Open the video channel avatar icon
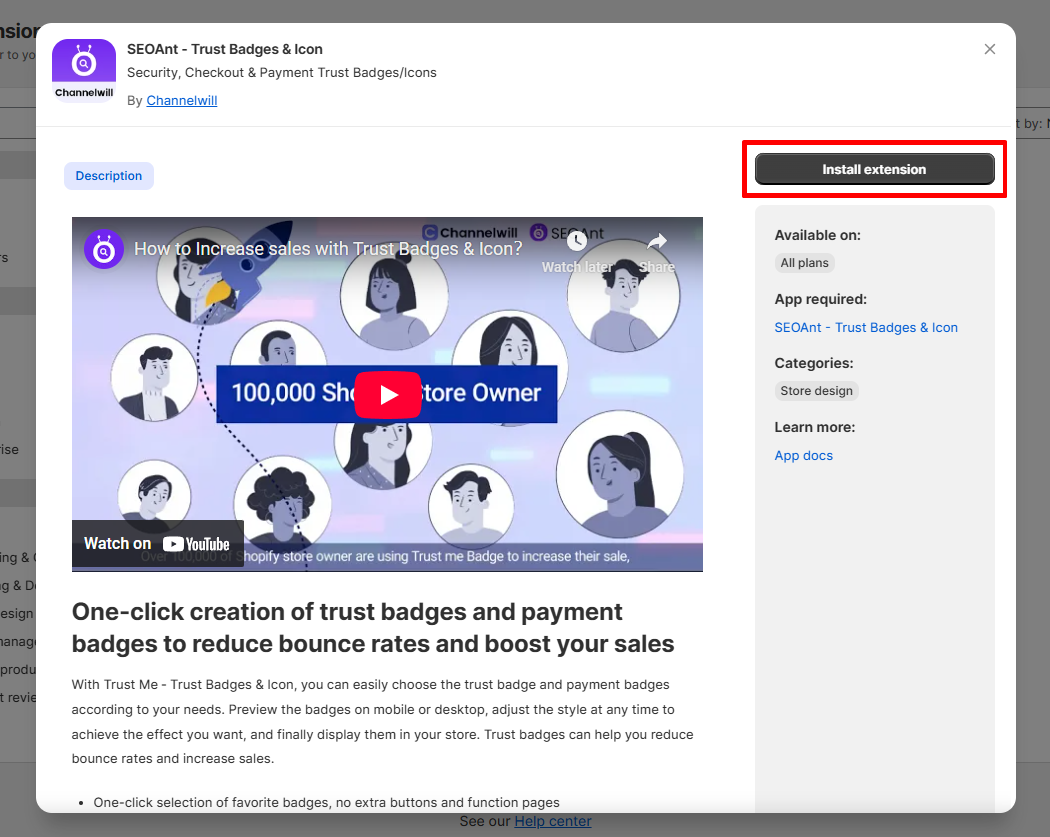The height and width of the screenshot is (837, 1050). [104, 249]
